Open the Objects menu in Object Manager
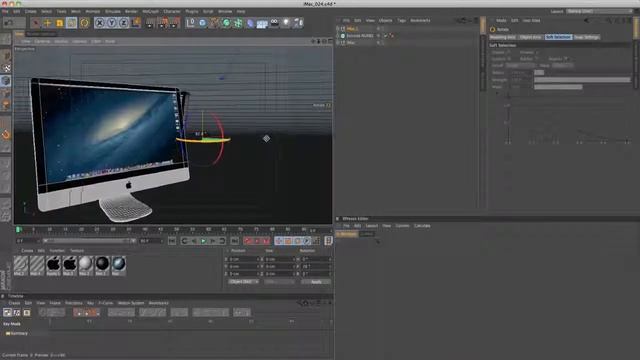The height and width of the screenshot is (360, 640). pyautogui.click(x=385, y=20)
